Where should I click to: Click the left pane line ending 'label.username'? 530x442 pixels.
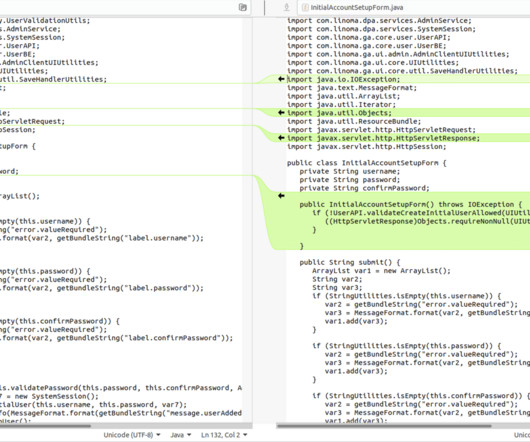(x=102, y=238)
